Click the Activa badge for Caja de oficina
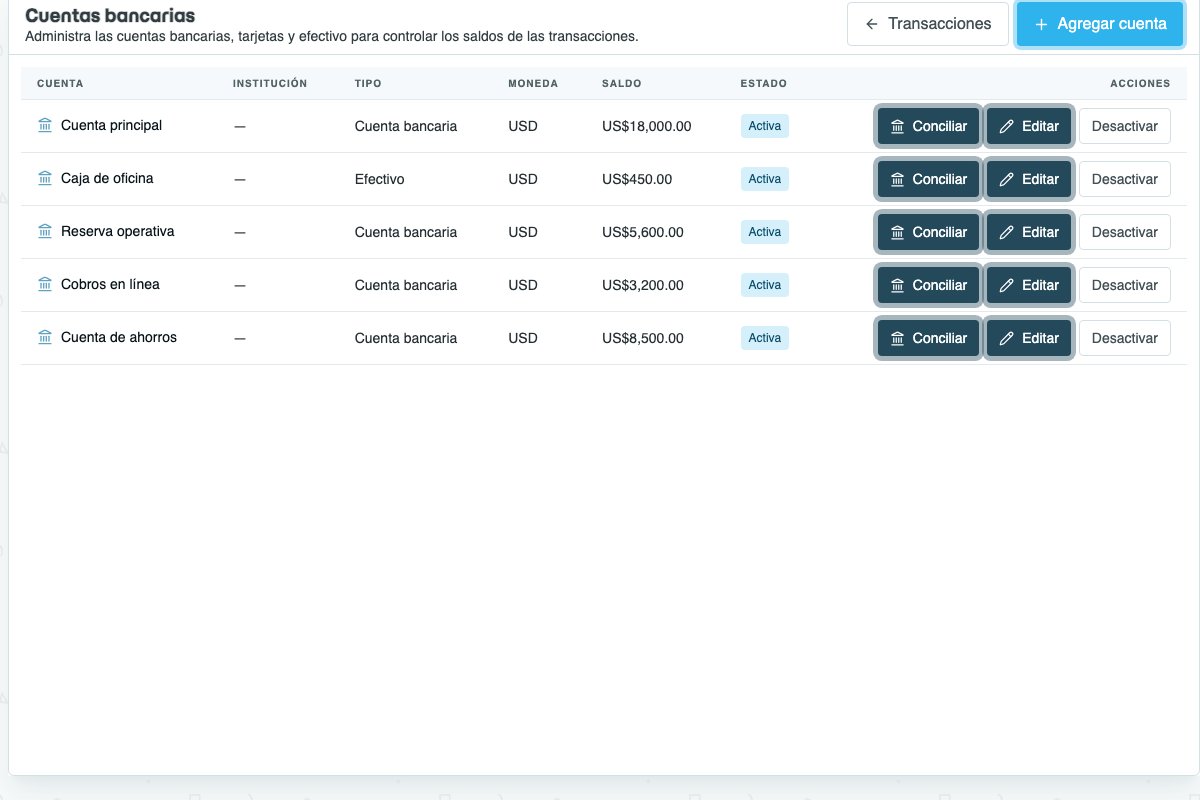This screenshot has width=1200, height=800. tap(765, 179)
